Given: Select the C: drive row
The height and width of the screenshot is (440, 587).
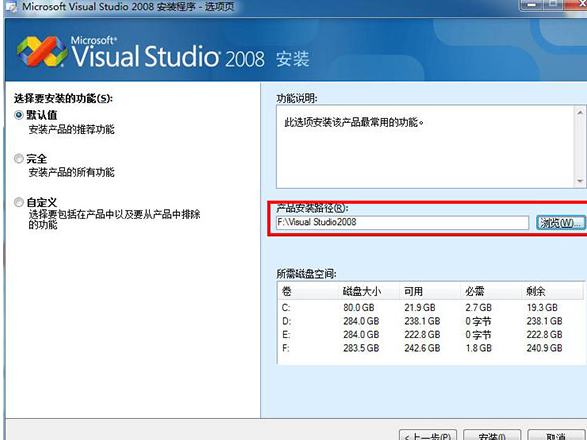Looking at the screenshot, I should [431, 307].
